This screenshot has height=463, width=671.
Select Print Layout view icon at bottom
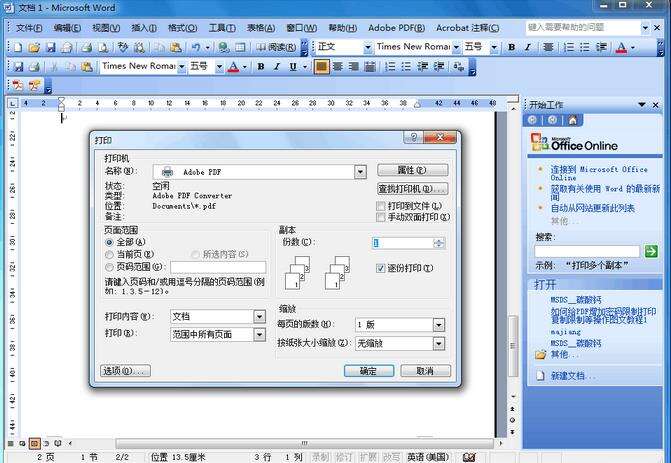coord(35,443)
